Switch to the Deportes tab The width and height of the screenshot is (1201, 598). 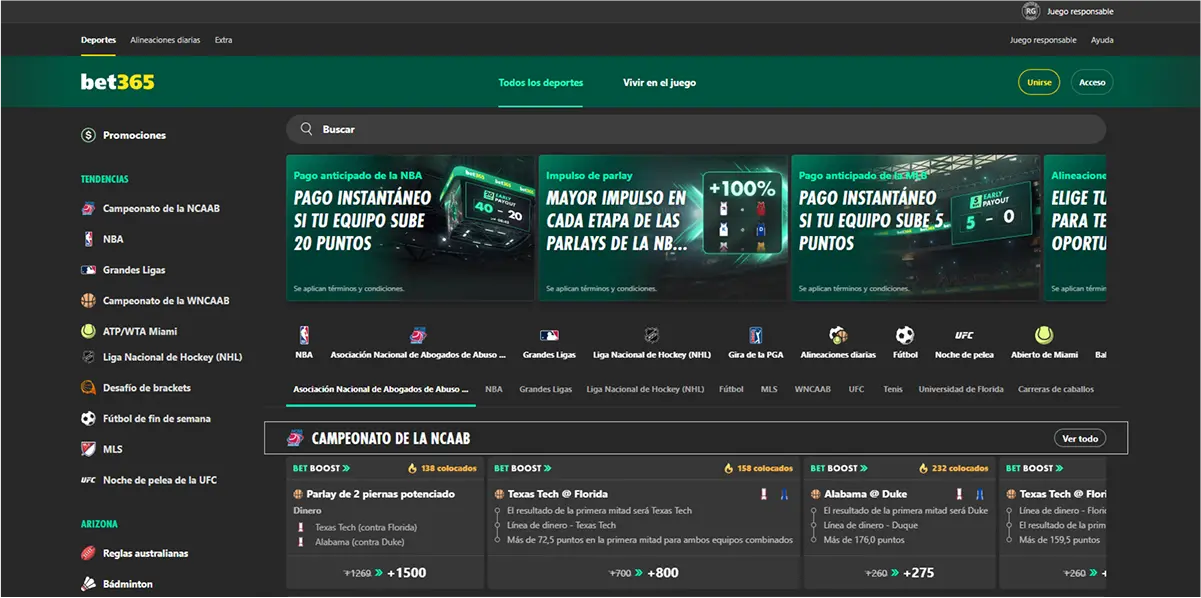click(x=98, y=40)
